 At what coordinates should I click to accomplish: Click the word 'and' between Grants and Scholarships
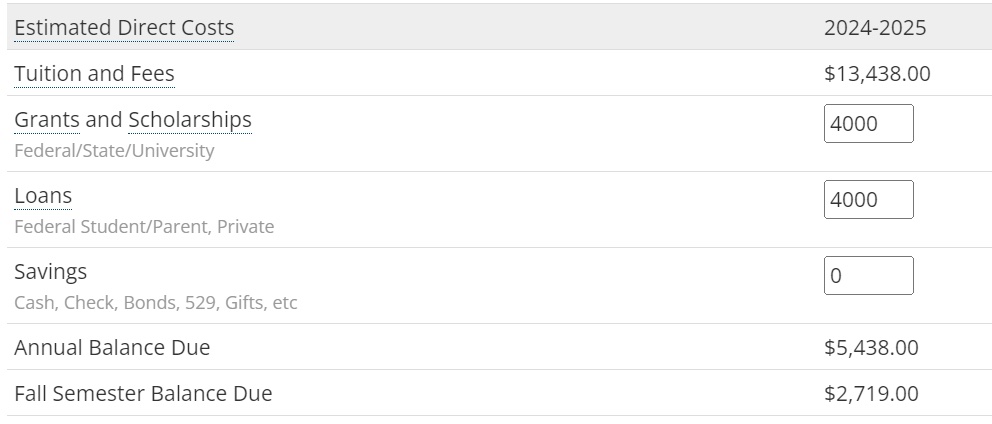click(x=104, y=120)
